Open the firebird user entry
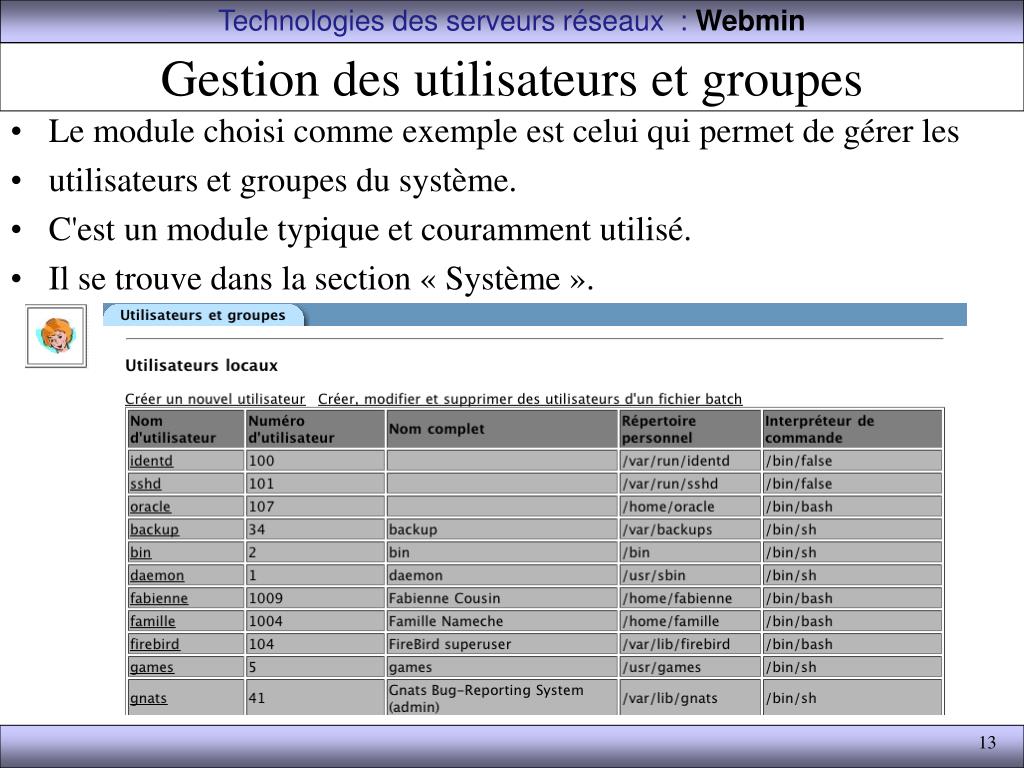The height and width of the screenshot is (768, 1024). tap(154, 643)
